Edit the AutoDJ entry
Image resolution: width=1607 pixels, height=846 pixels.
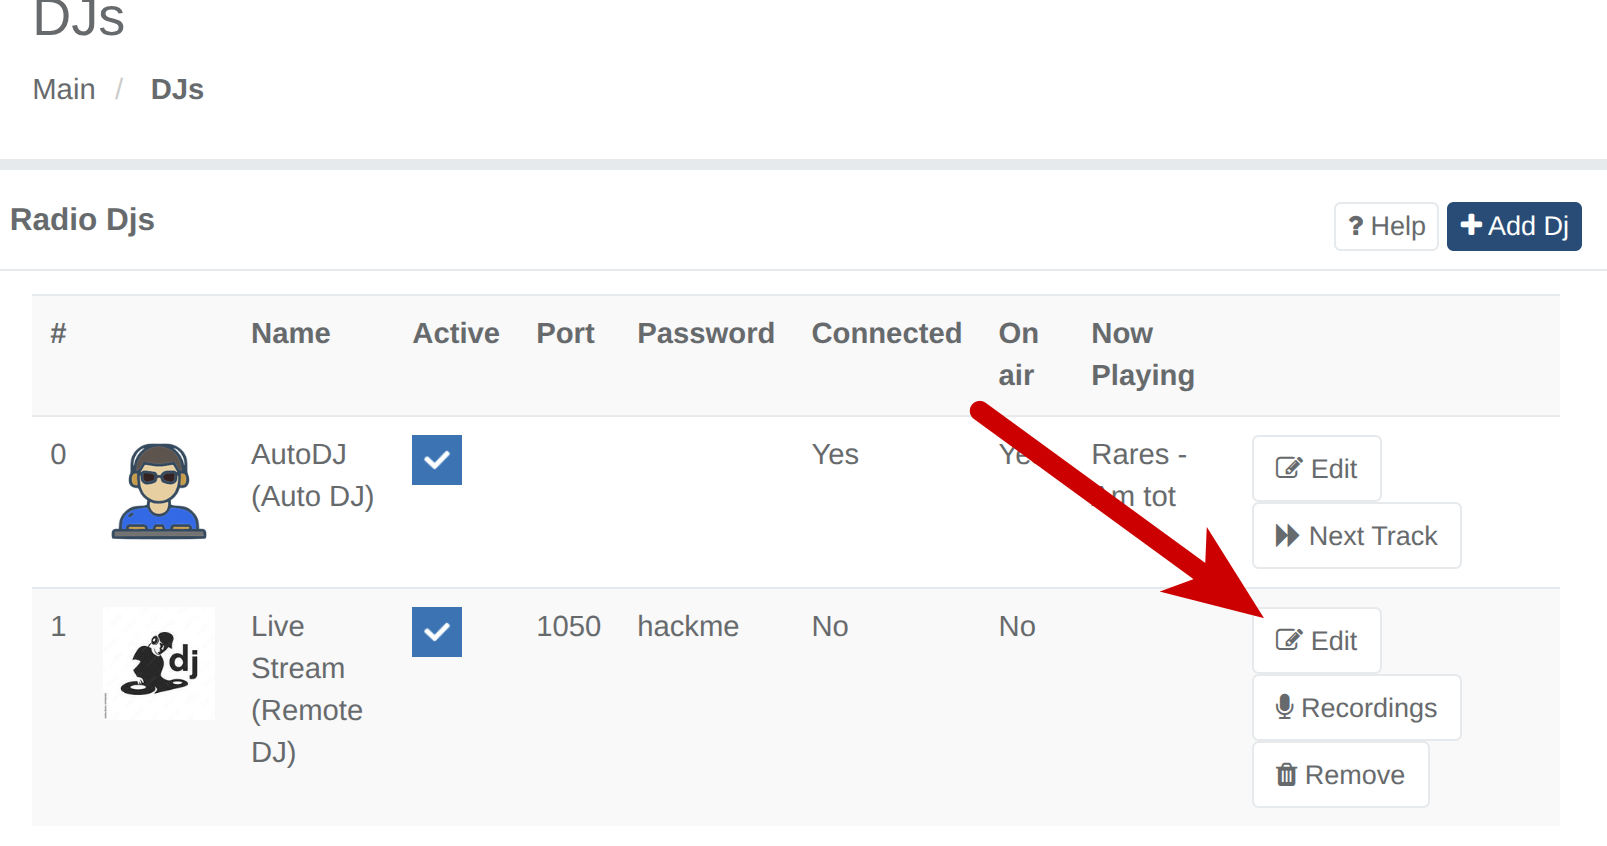[1316, 469]
